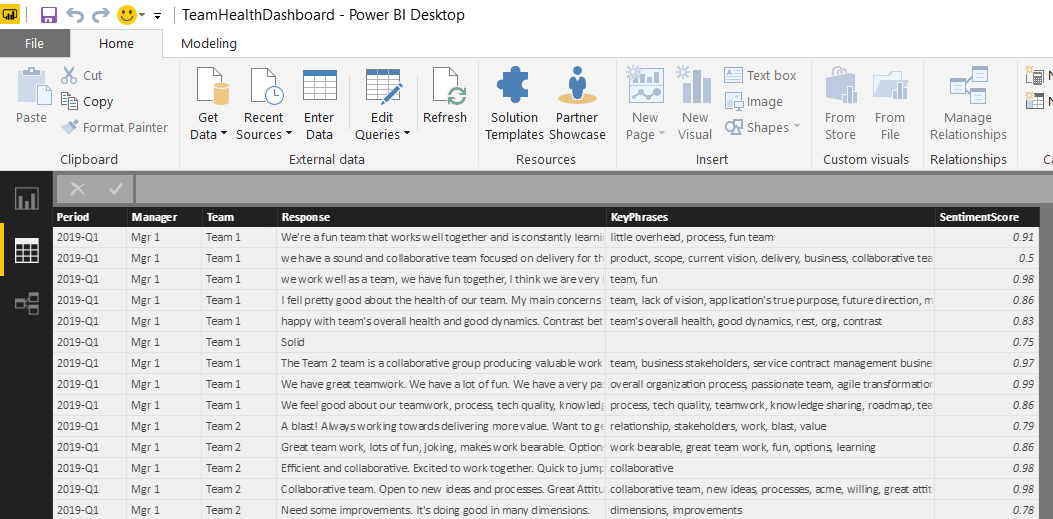Click the Redo arrow icon
Image resolution: width=1053 pixels, height=519 pixels.
coord(100,15)
